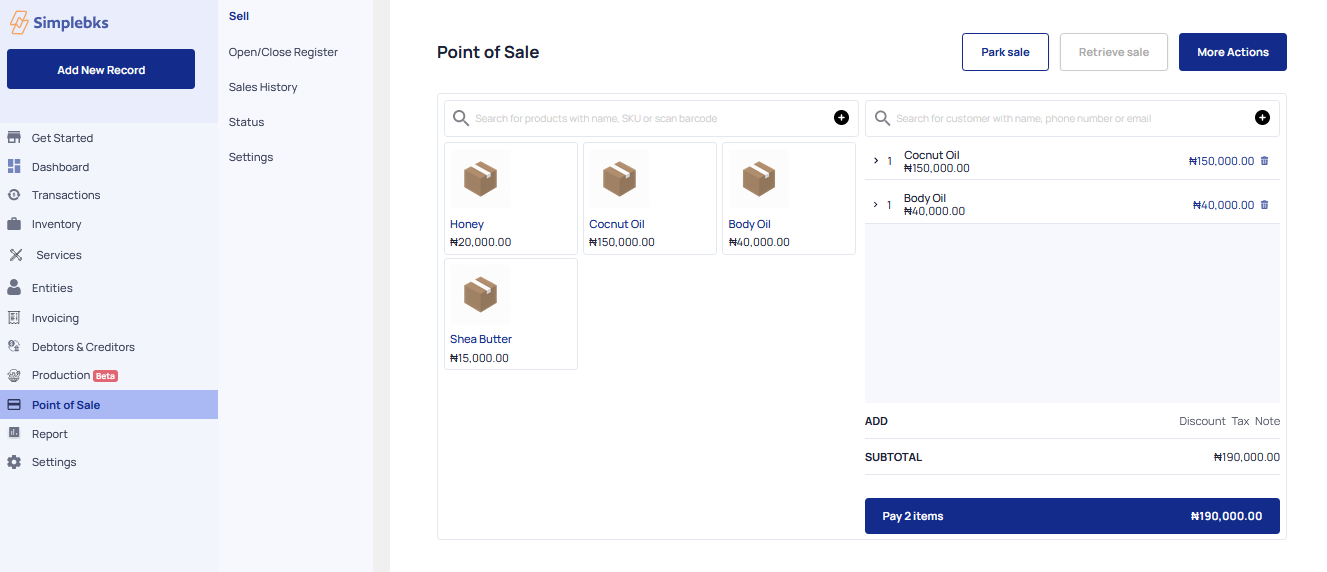Click plus icon beside product search

841,118
